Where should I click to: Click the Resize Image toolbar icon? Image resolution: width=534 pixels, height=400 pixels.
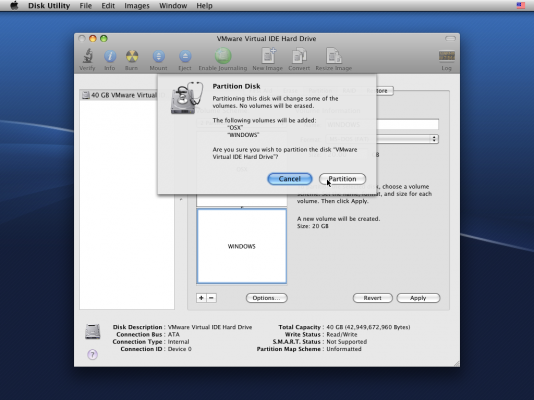(x=333, y=55)
